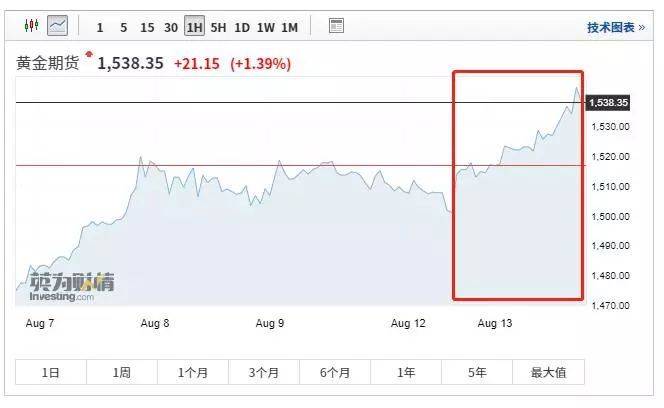Viewport: 664px width, 408px height.
Task: Choose the 30-minute interval
Action: point(171,27)
